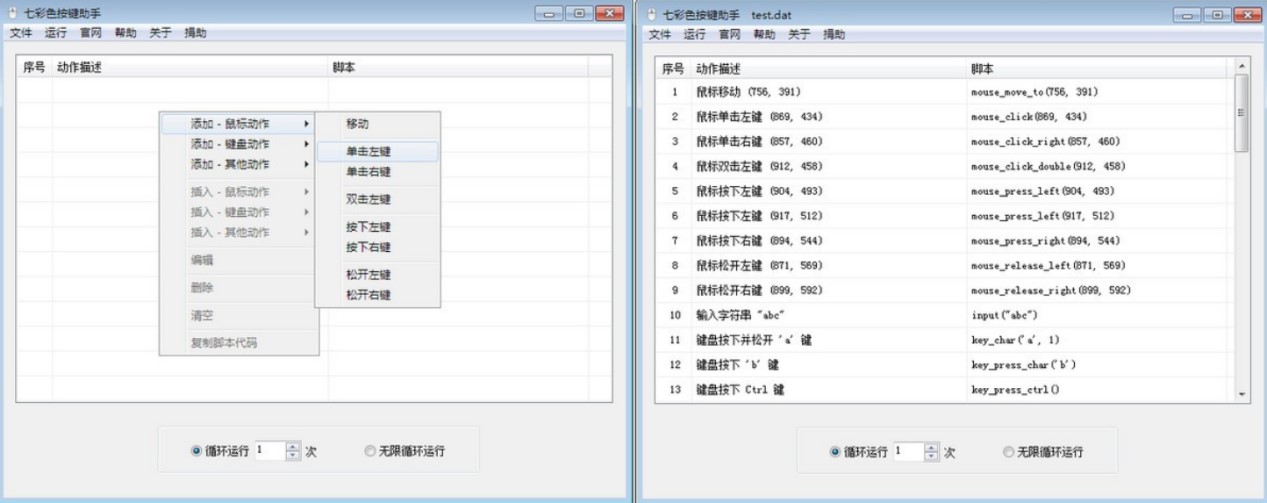Select 无限循环运行 radio in the test.dat window
Image resolution: width=1267 pixels, height=503 pixels.
point(1009,452)
